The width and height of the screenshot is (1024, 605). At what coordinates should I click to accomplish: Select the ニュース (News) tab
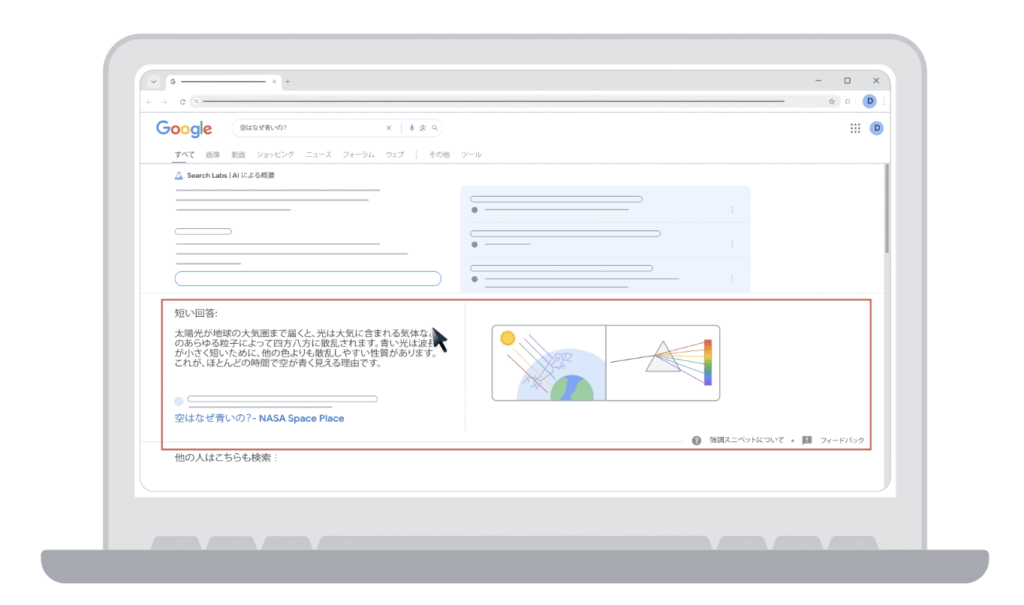tap(318, 155)
